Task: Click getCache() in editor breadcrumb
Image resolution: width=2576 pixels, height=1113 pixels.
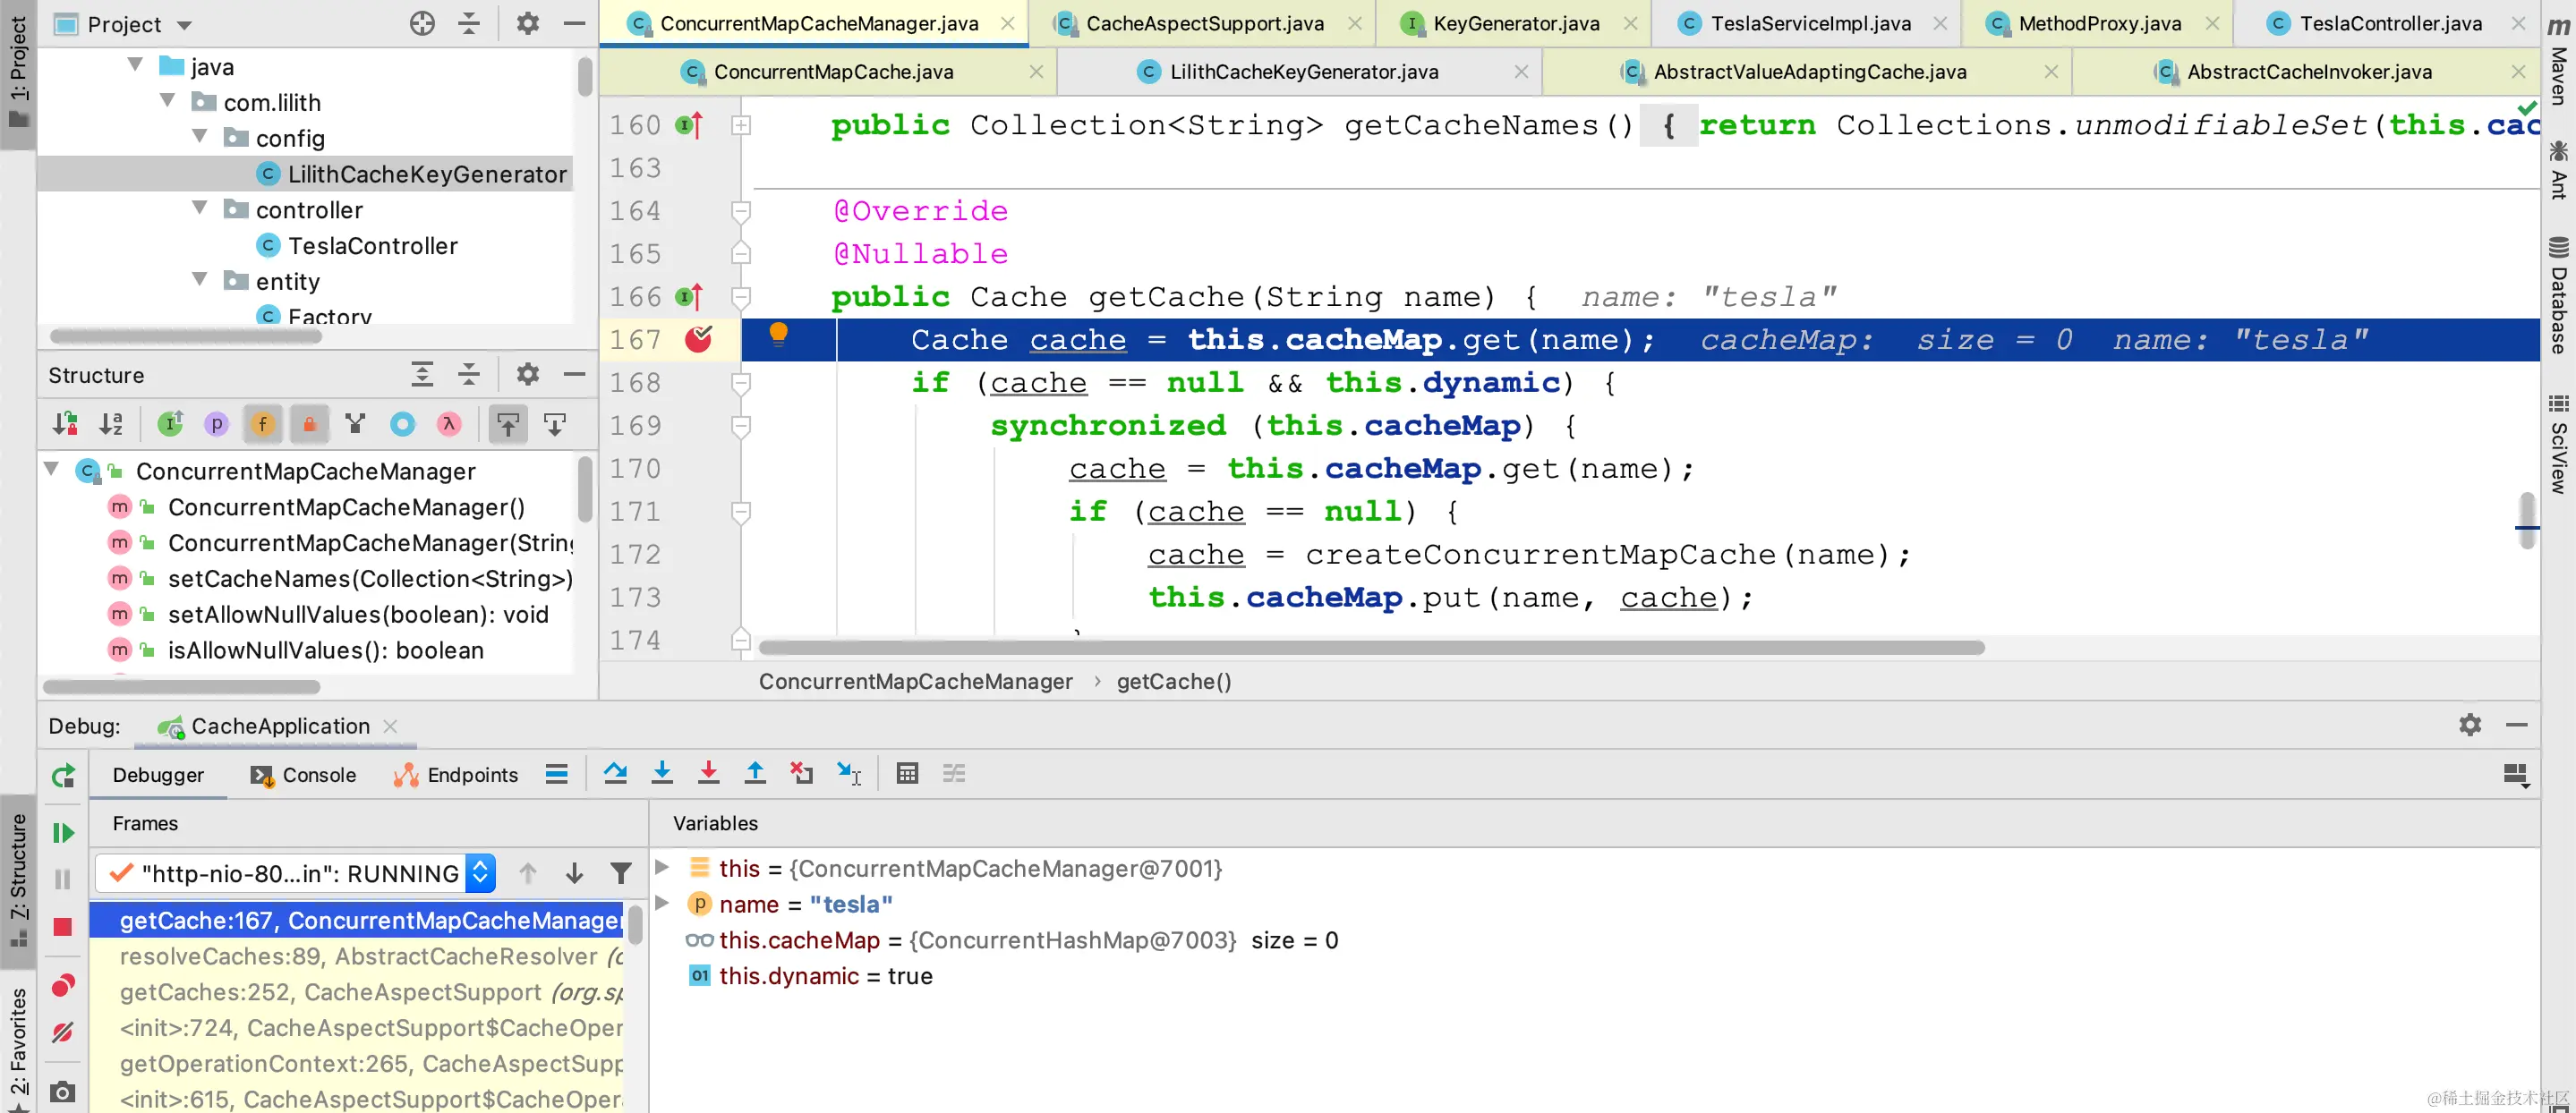Action: (1173, 681)
